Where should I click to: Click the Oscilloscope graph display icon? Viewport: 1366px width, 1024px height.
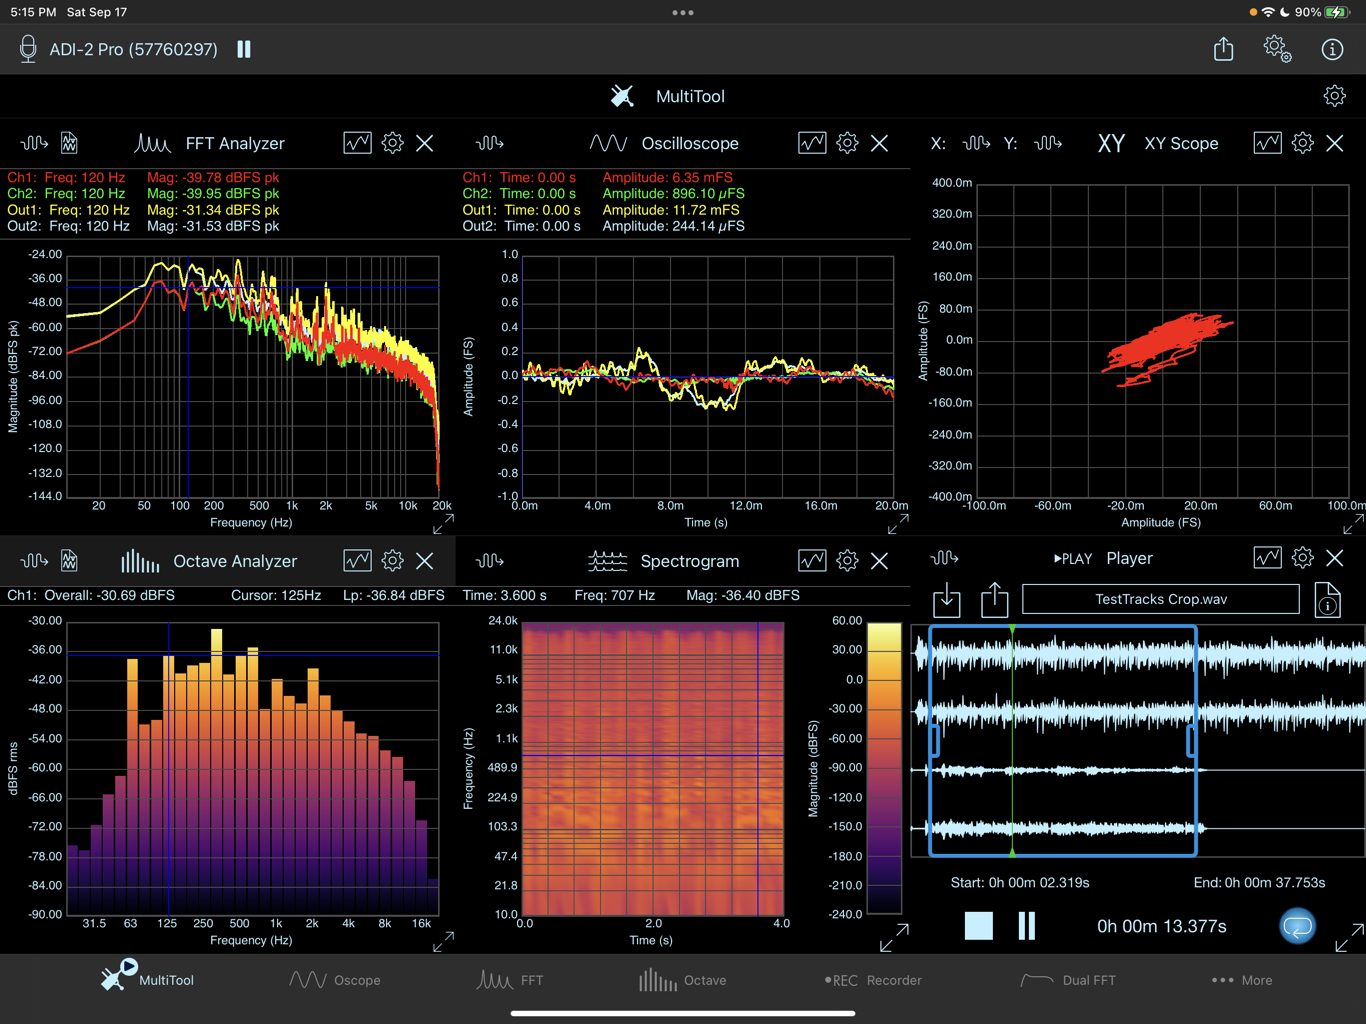812,143
